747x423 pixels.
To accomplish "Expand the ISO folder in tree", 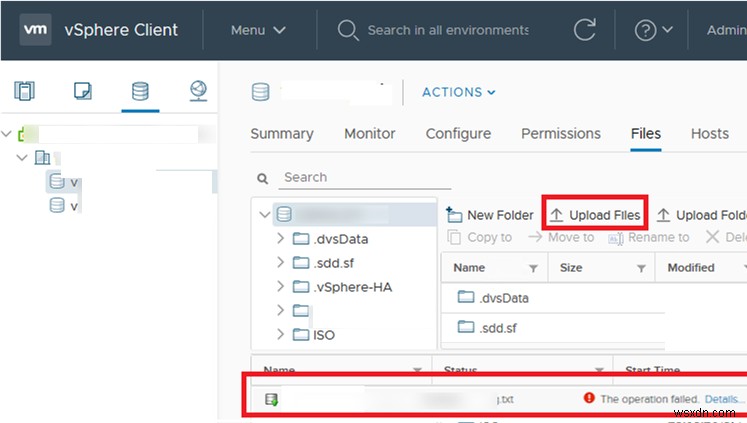I will (x=281, y=334).
